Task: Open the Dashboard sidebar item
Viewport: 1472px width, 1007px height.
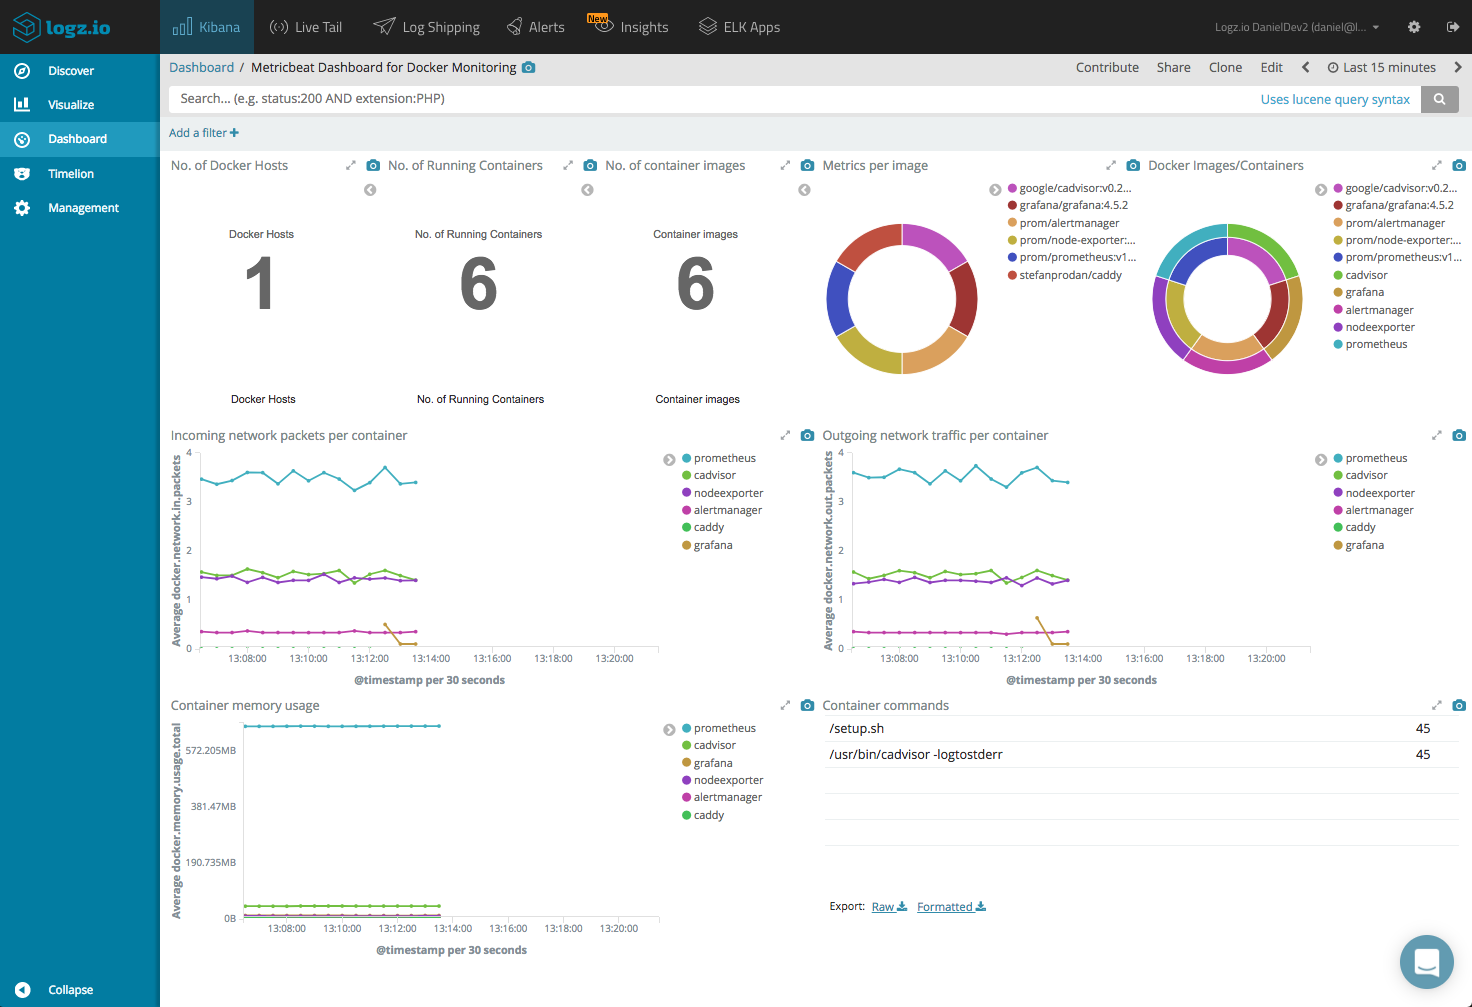Action: click(78, 139)
